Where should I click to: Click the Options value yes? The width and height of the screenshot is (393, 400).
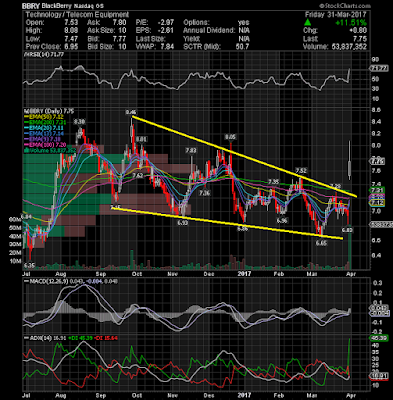click(243, 23)
